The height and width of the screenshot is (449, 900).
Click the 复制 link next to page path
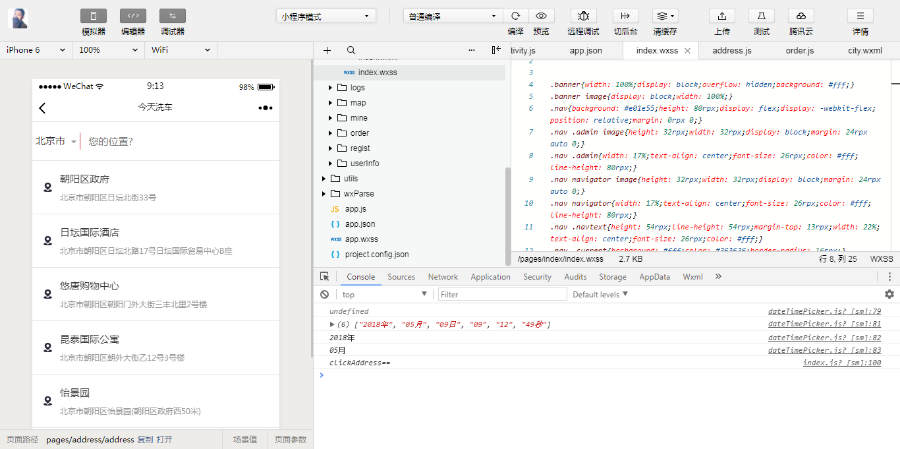pyautogui.click(x=145, y=439)
